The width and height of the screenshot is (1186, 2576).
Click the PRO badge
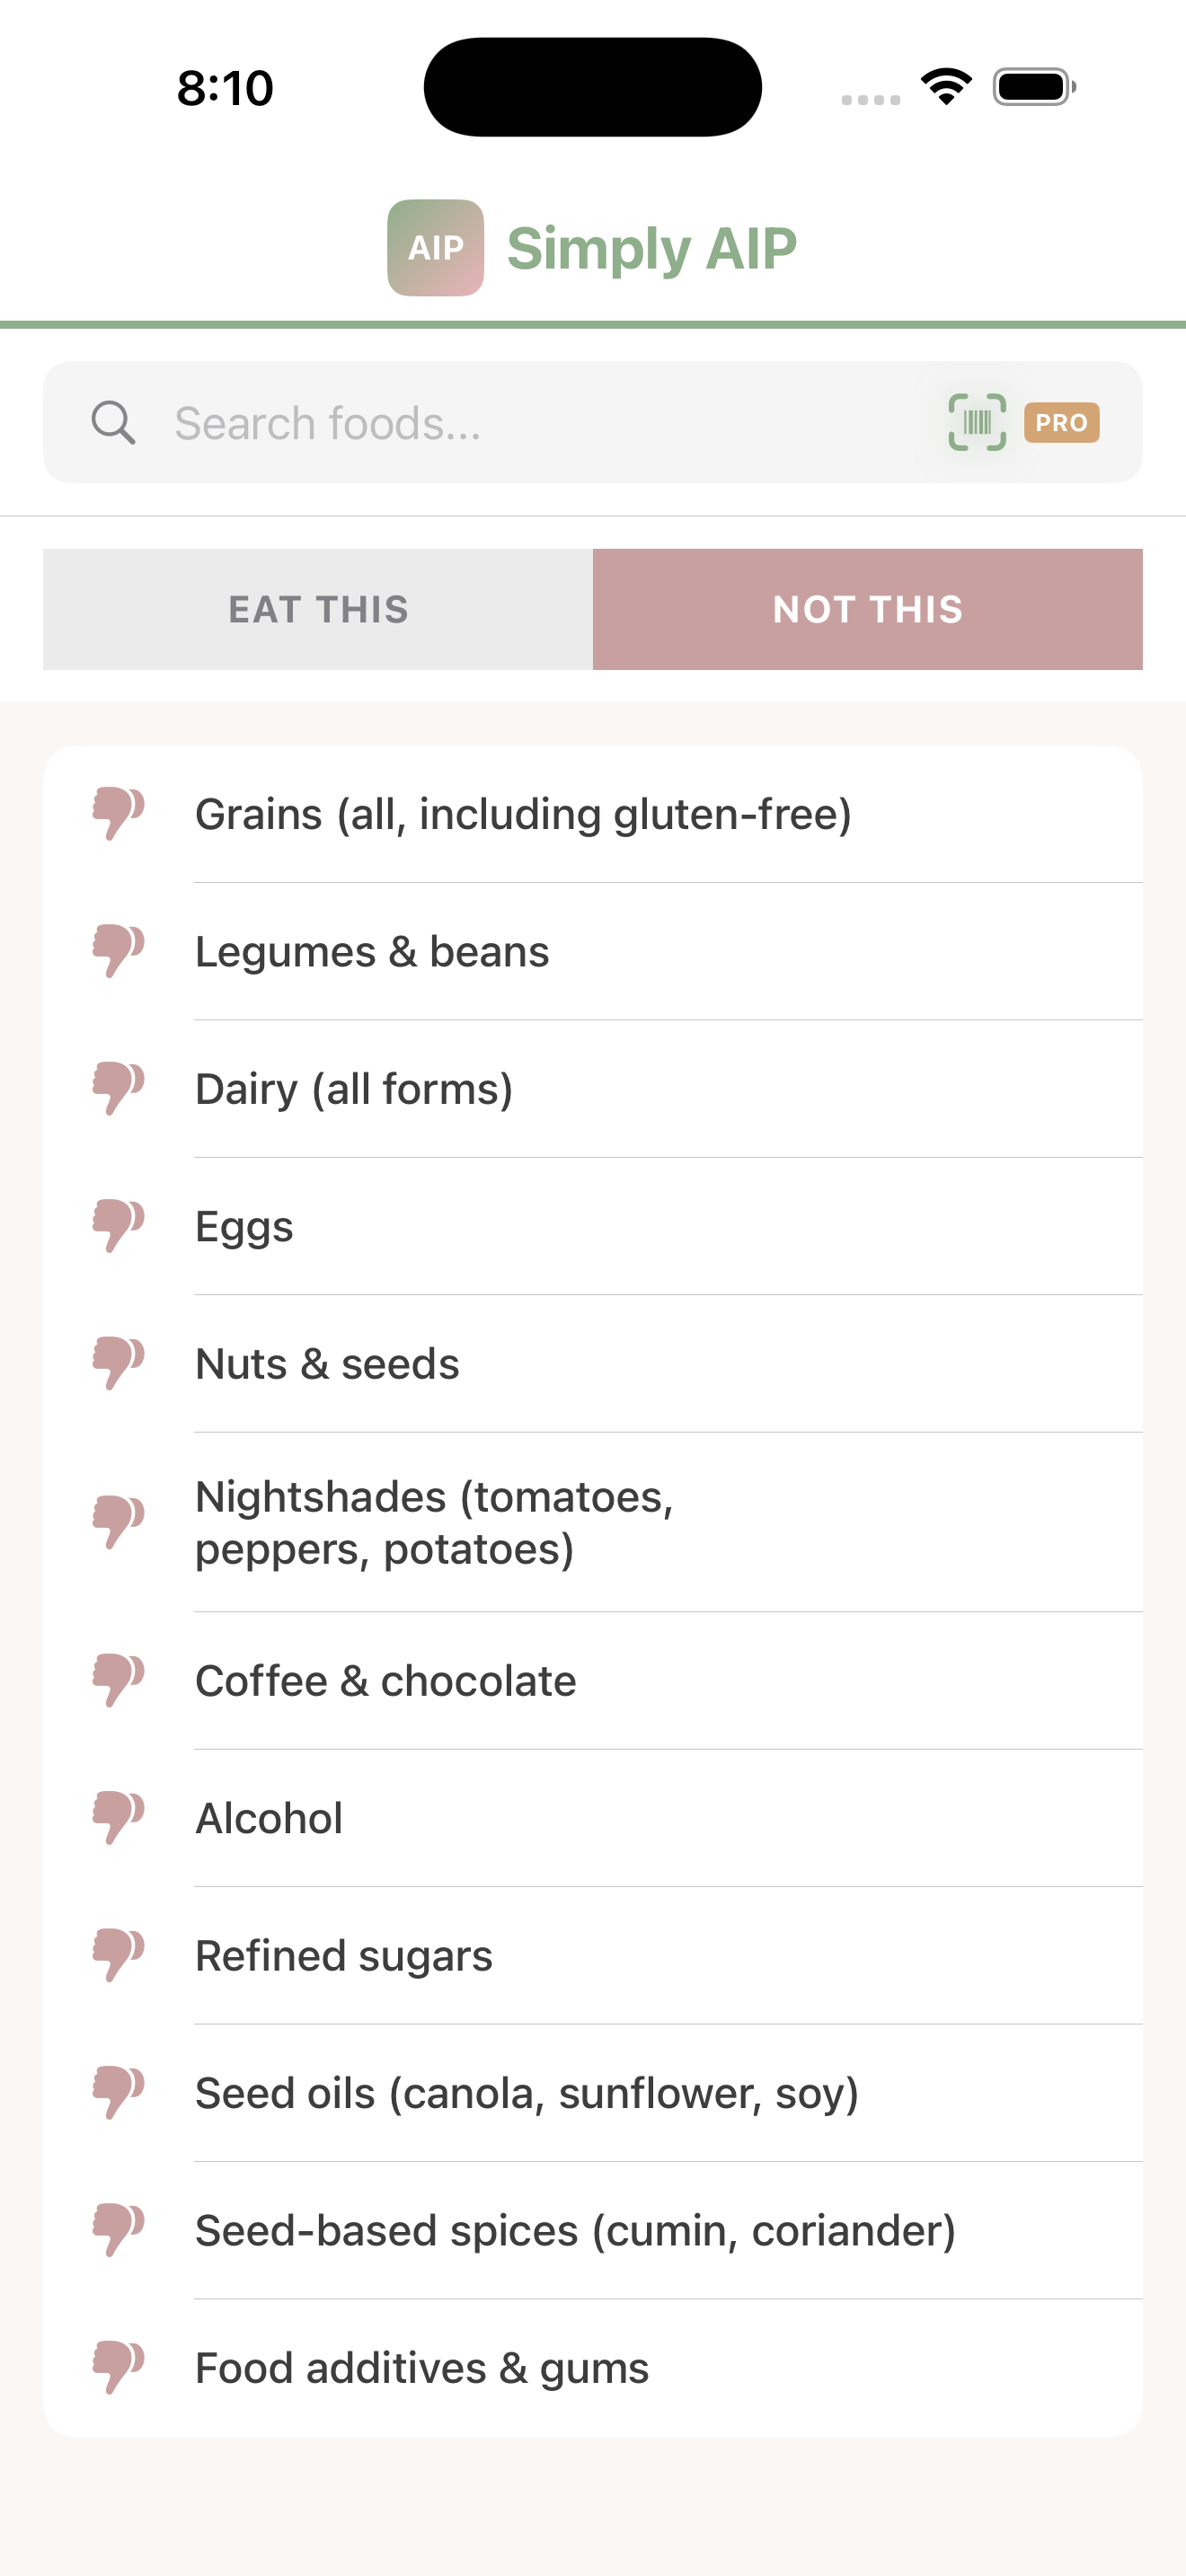(1061, 422)
